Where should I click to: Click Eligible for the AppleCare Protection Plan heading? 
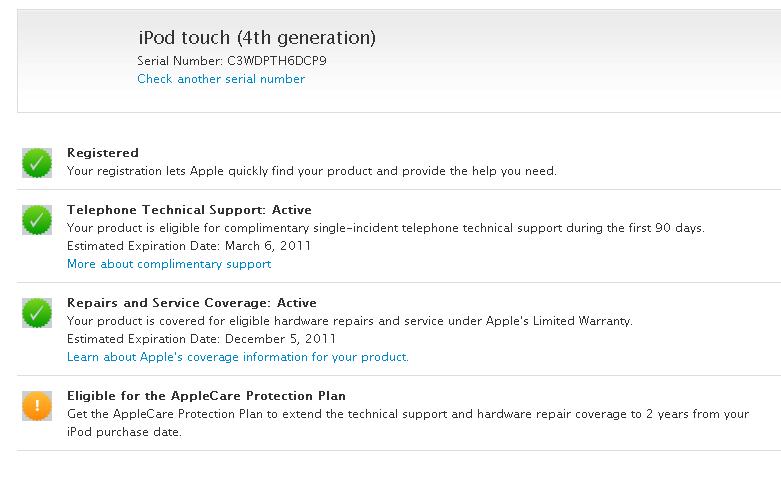pos(206,396)
